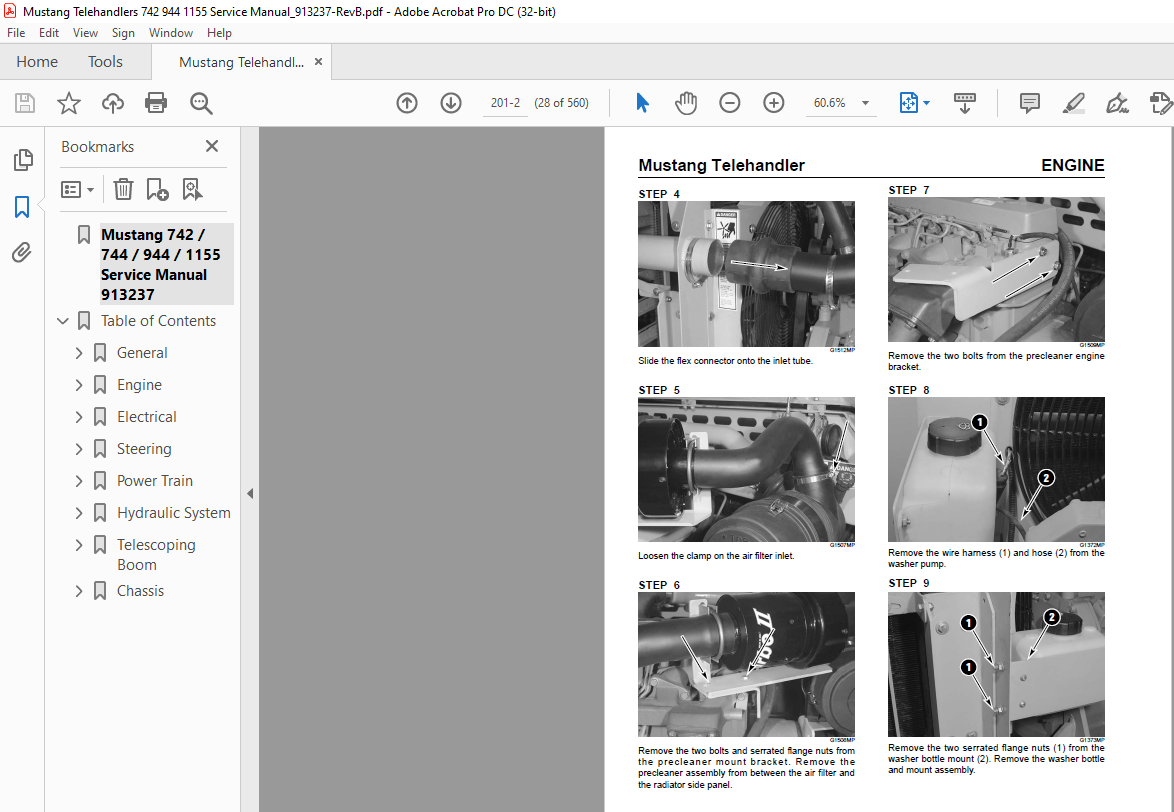Click the Save file icon
Image resolution: width=1174 pixels, height=812 pixels.
point(25,103)
